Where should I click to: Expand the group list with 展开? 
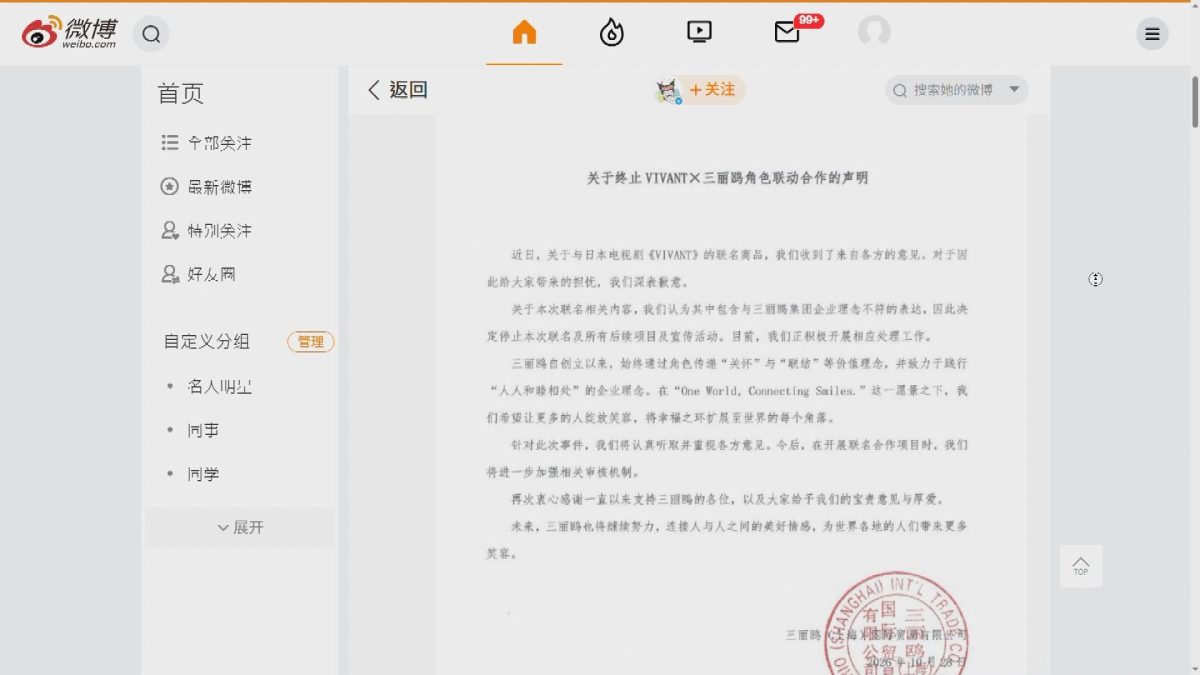click(x=240, y=527)
